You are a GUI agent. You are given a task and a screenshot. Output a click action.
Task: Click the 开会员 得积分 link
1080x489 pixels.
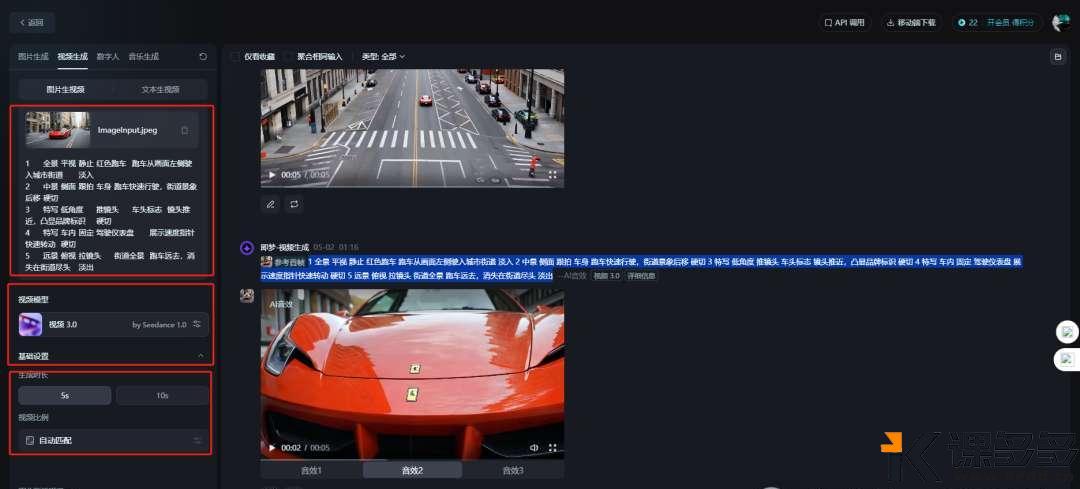click(1010, 23)
